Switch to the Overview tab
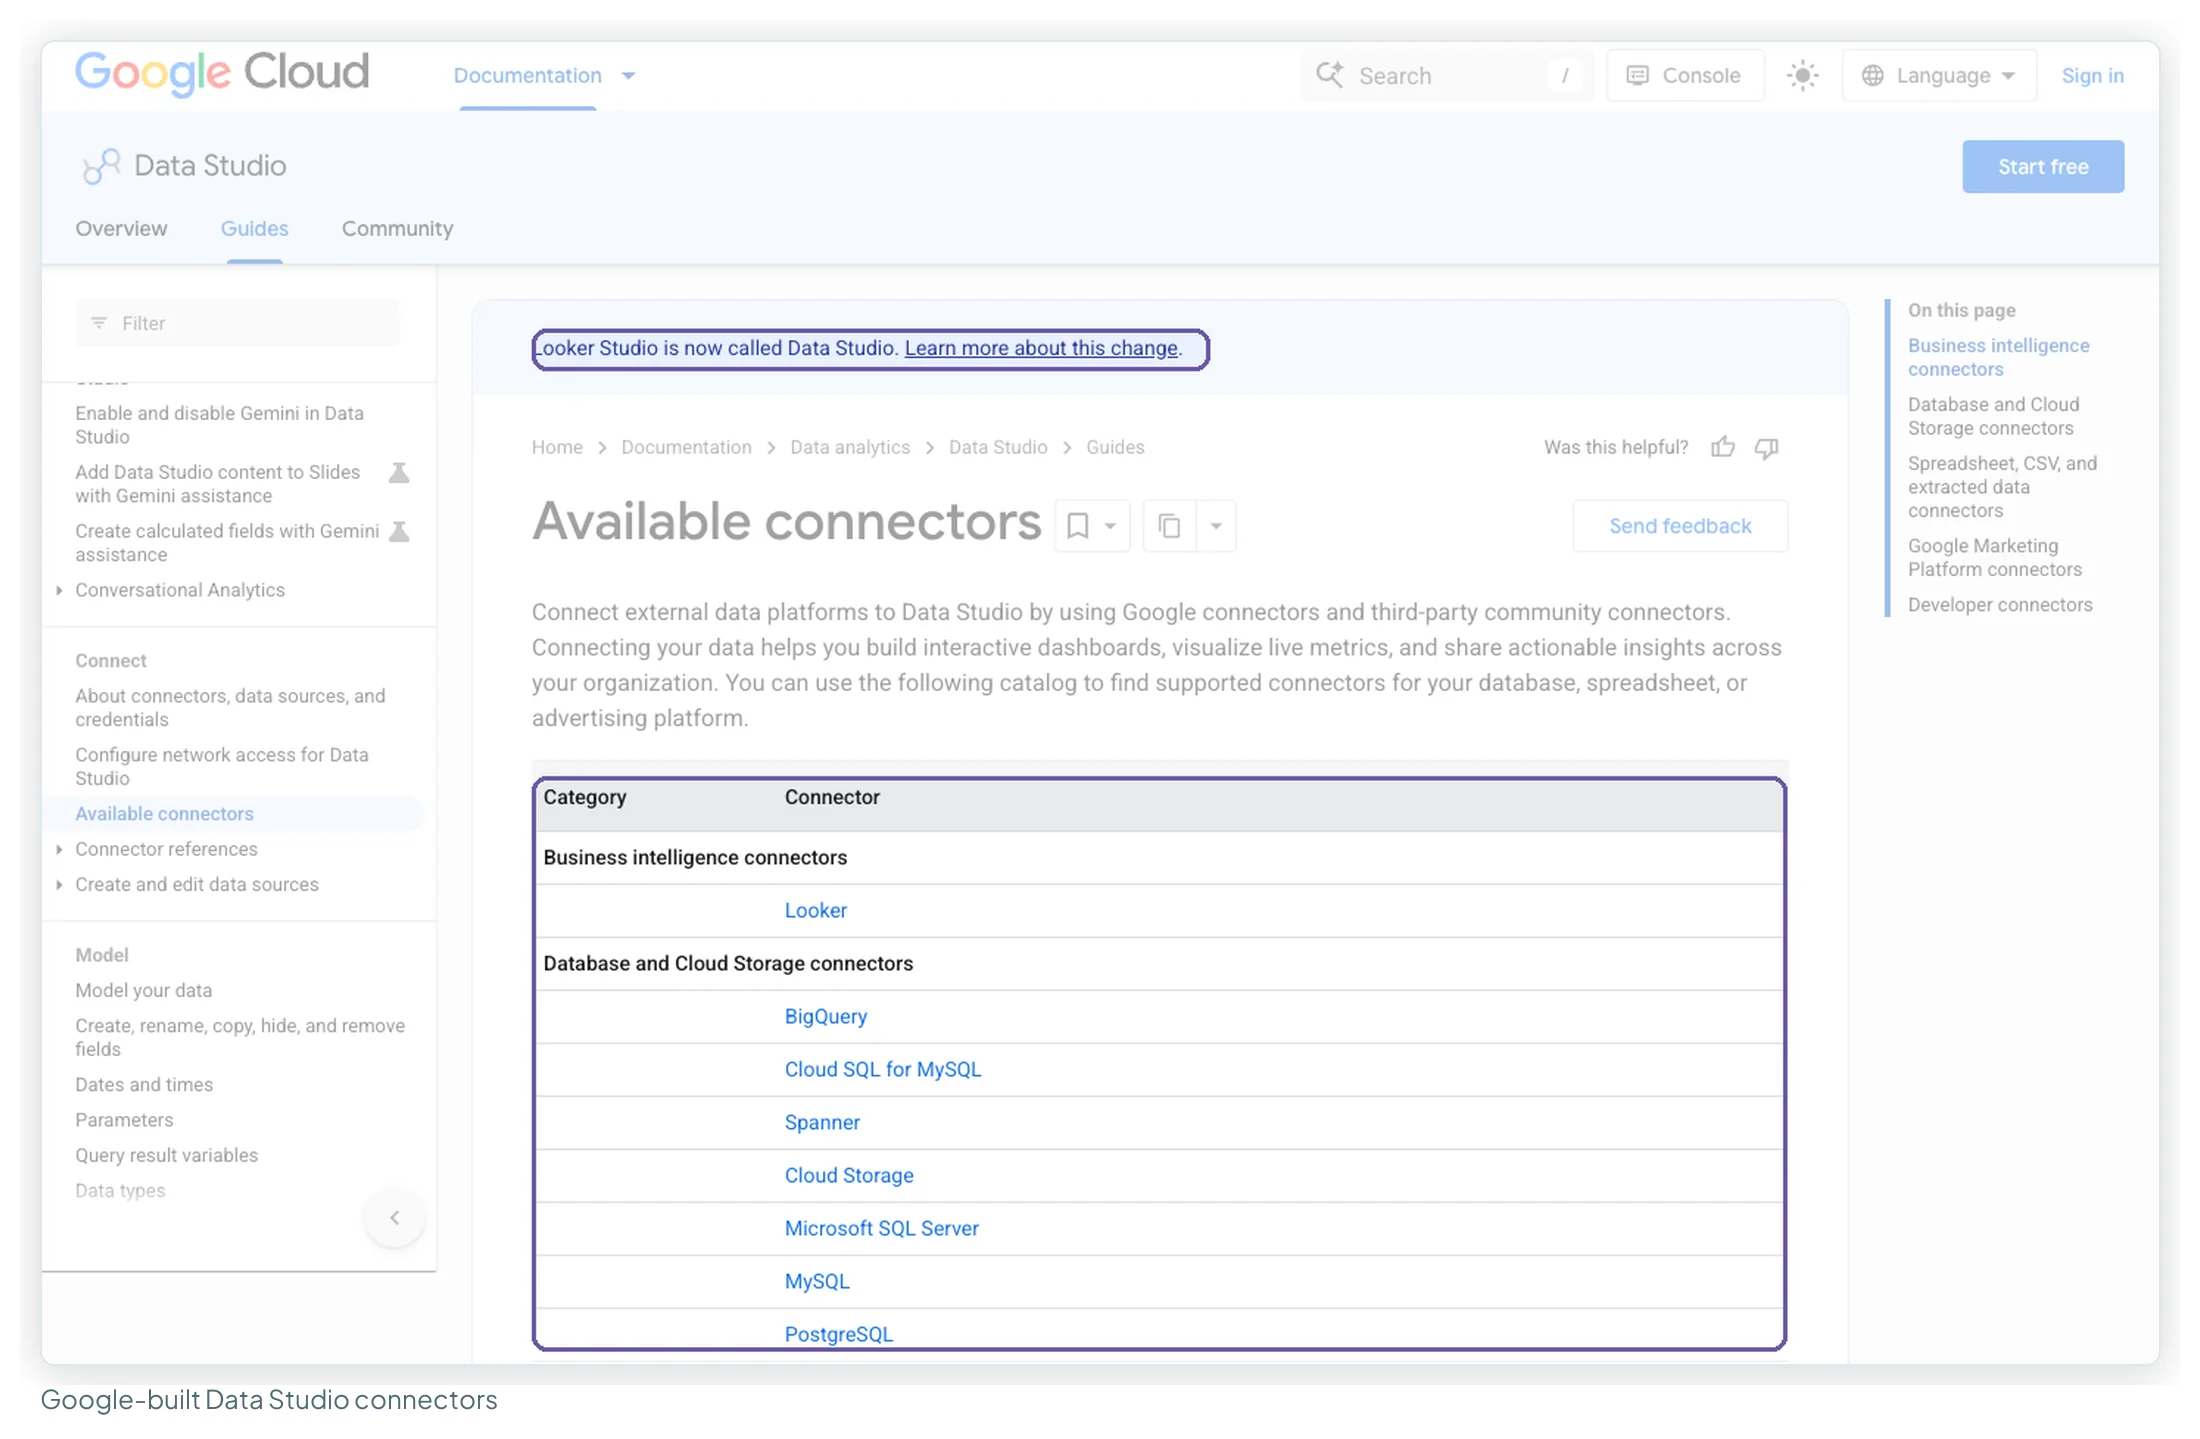 tap(121, 229)
